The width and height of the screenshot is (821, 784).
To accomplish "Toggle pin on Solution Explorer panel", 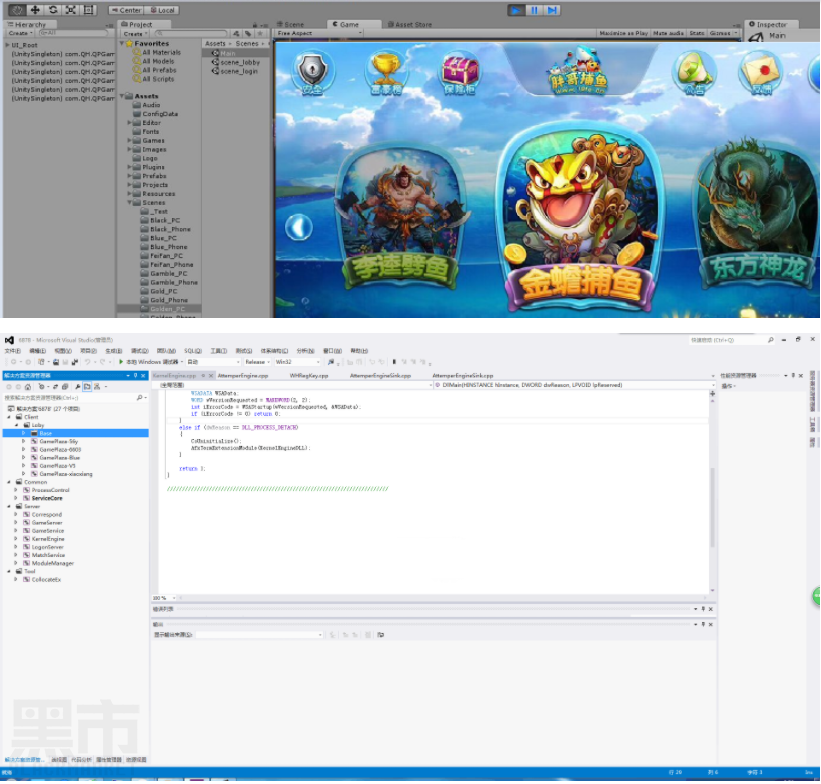I will 135,376.
